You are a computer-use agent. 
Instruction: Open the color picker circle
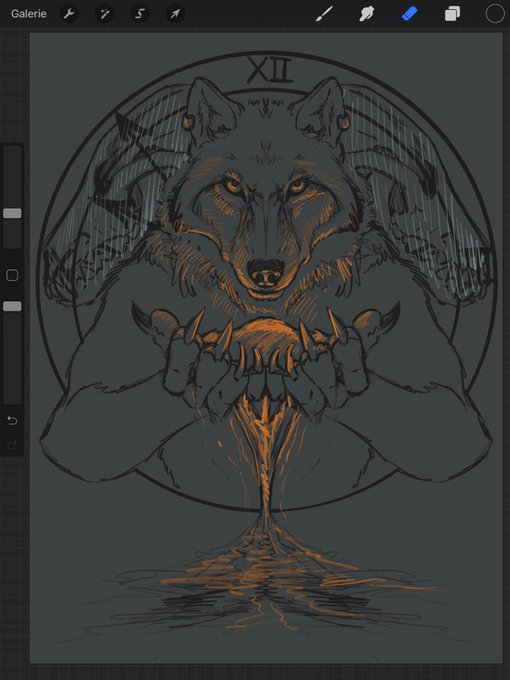point(495,13)
